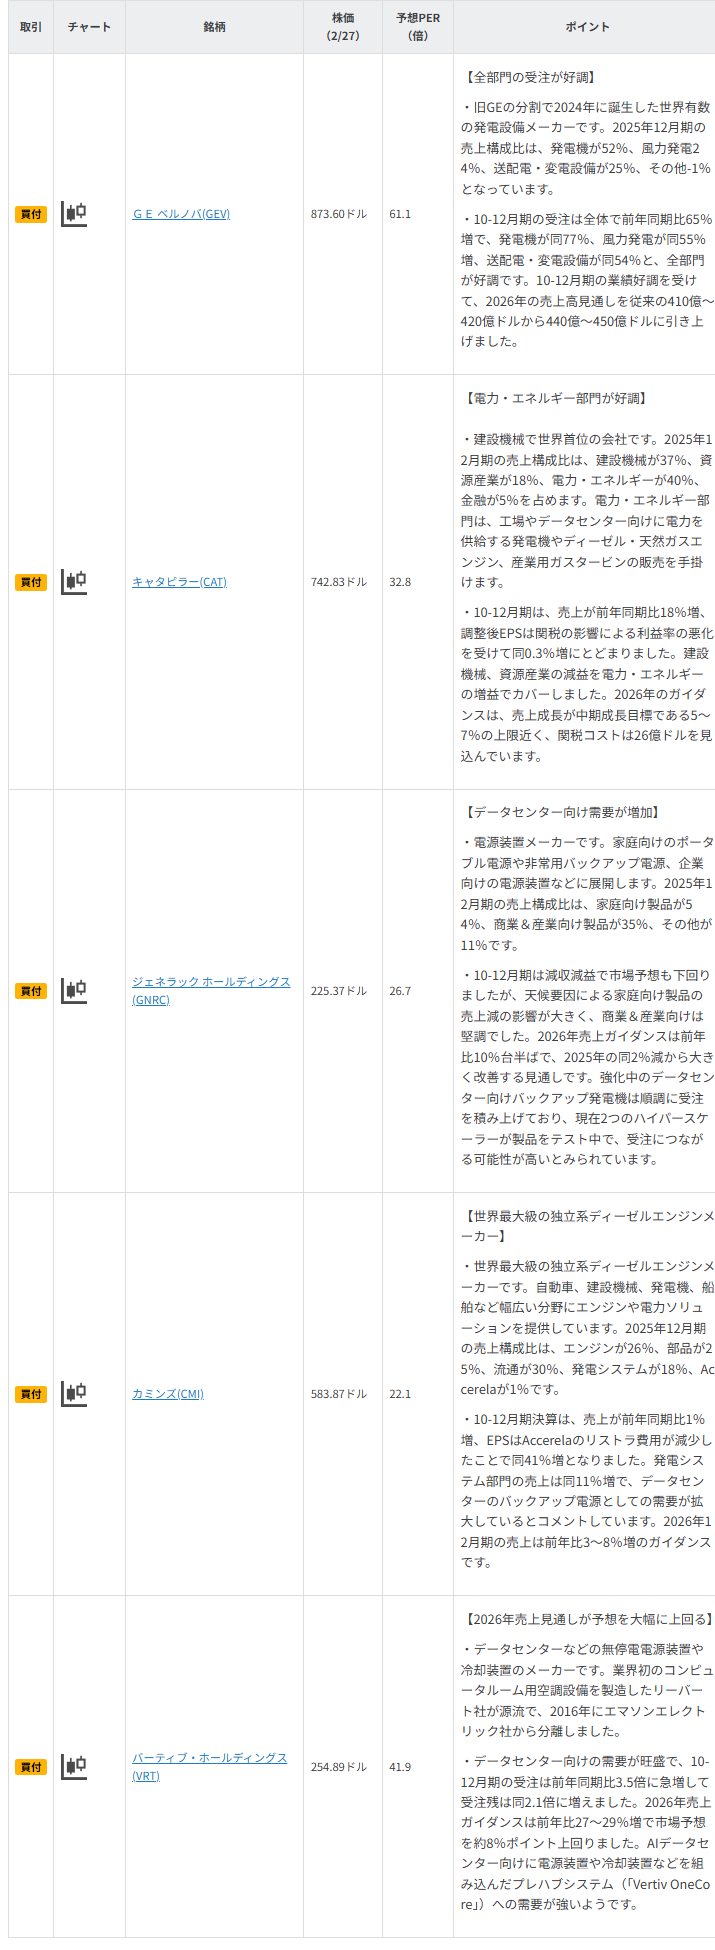715x1950 pixels.
Task: Click the ポイント column header
Action: tap(587, 27)
